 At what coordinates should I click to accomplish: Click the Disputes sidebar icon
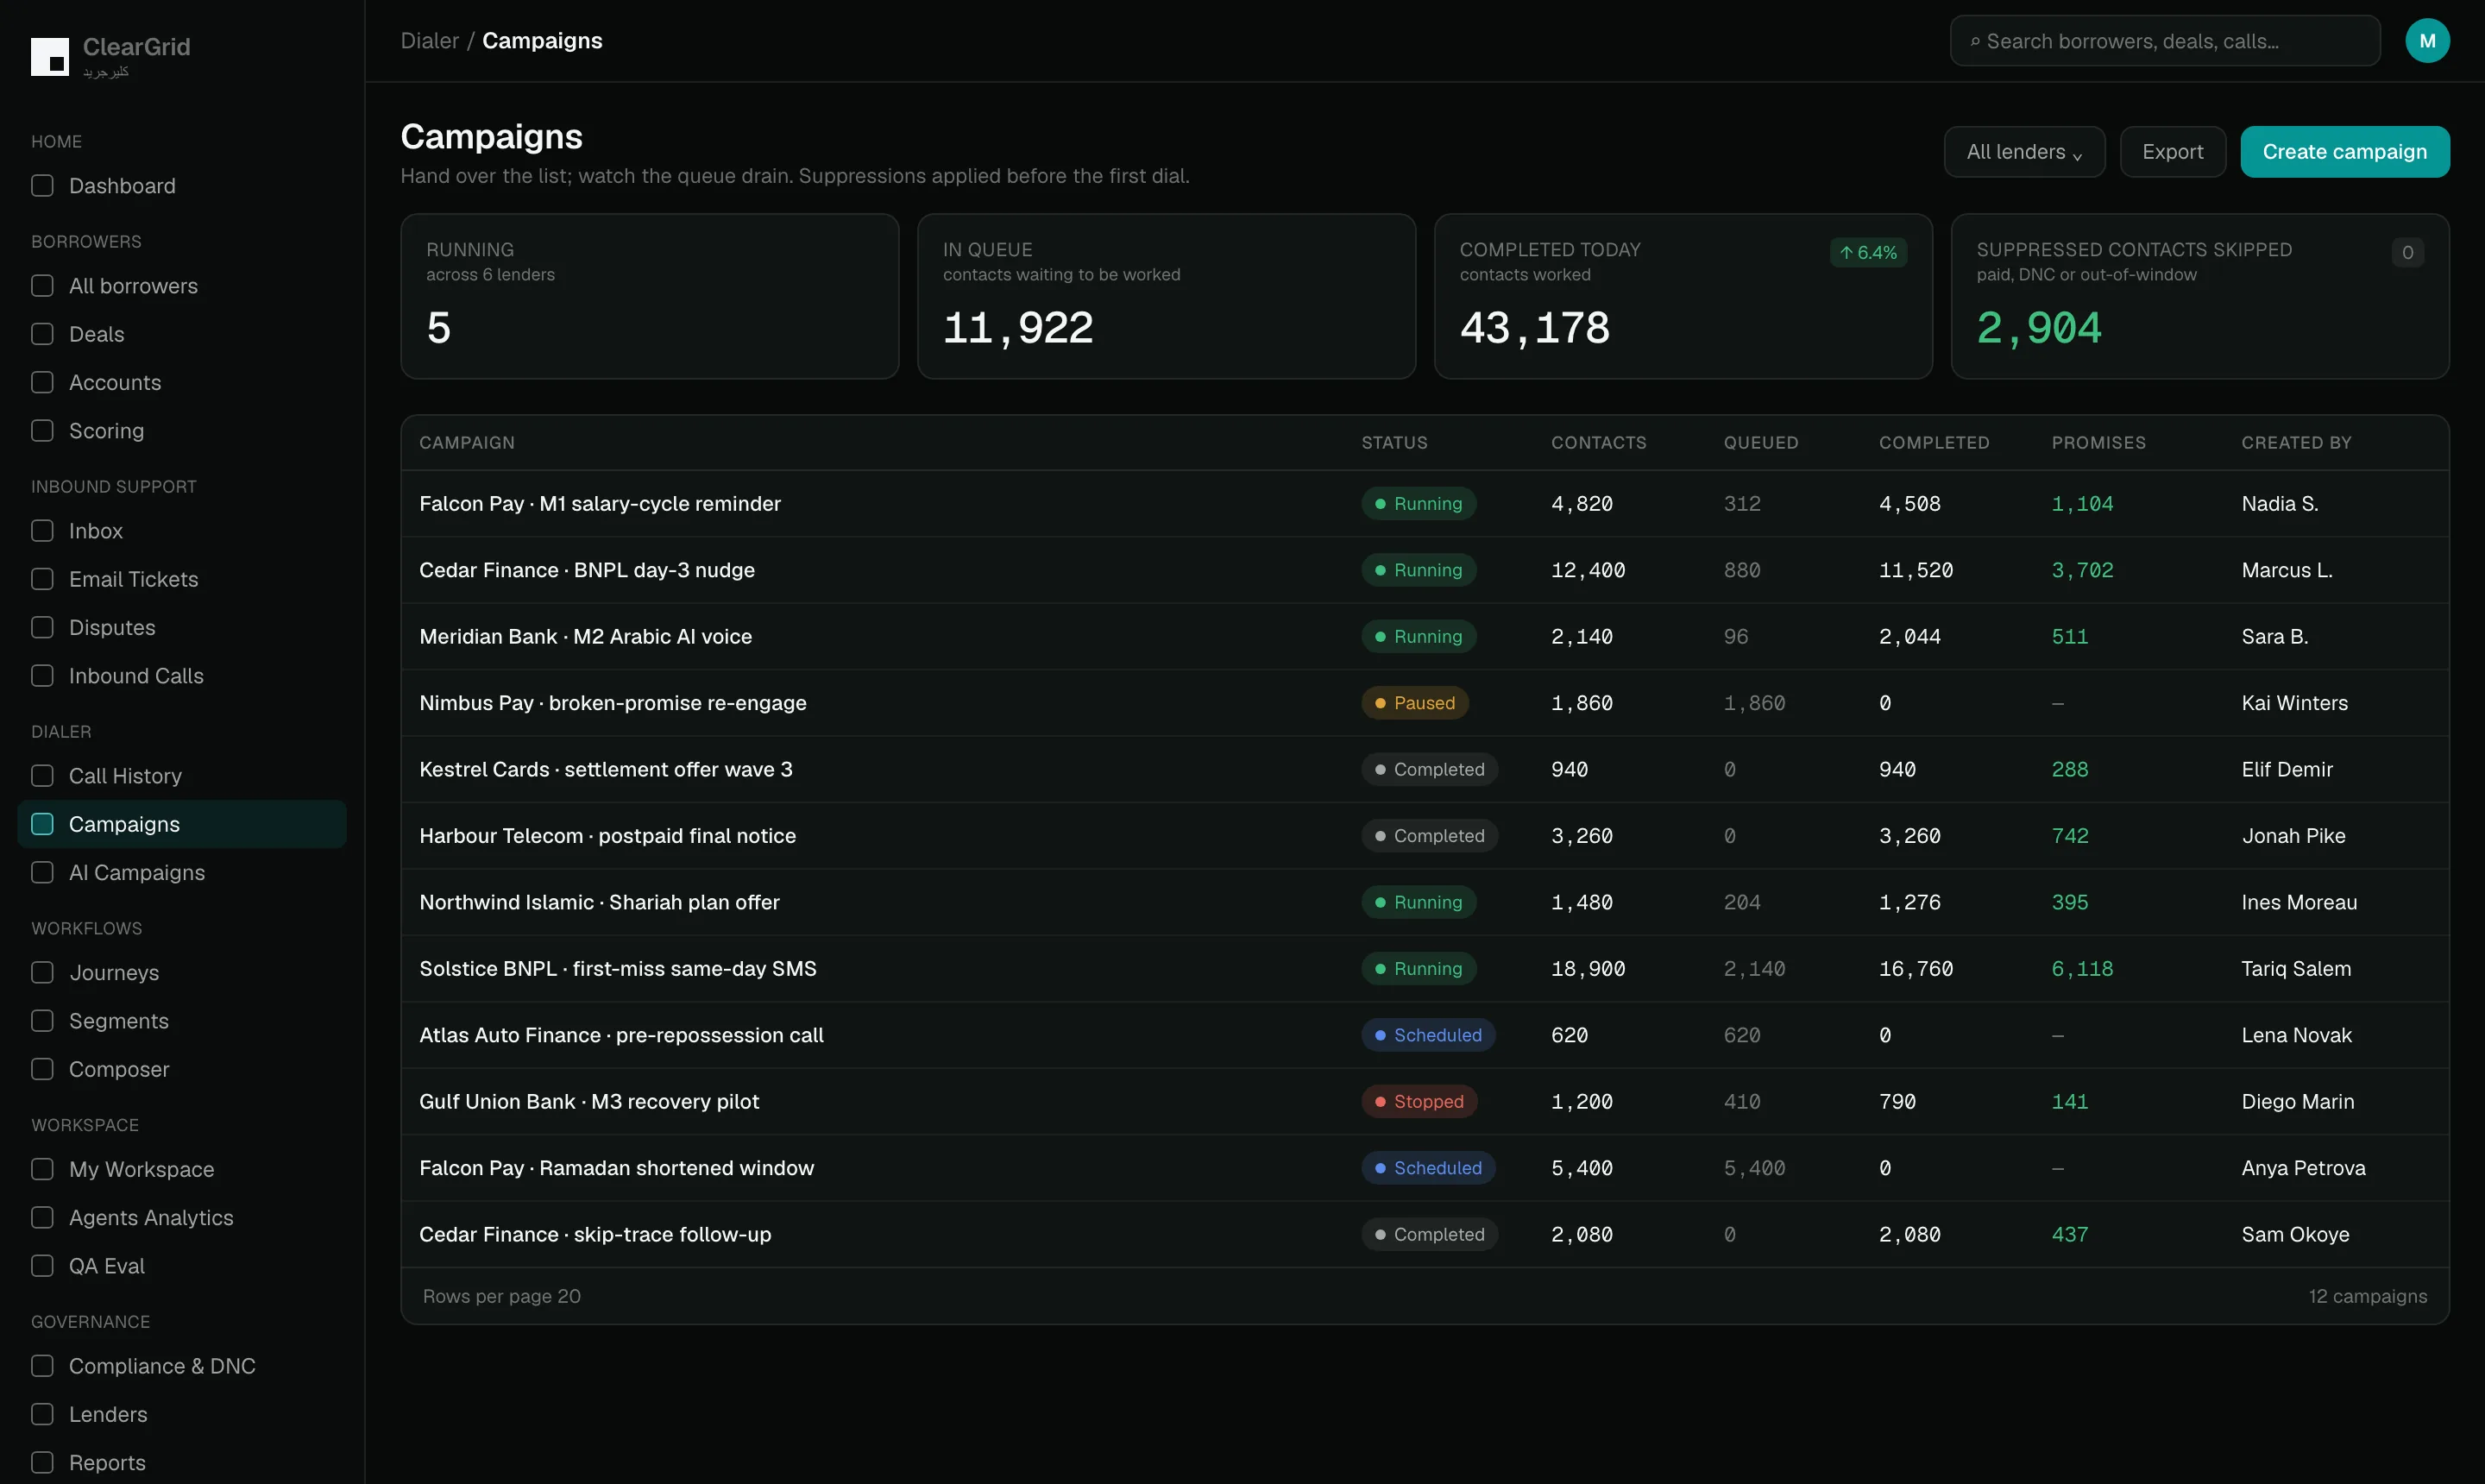[42, 628]
